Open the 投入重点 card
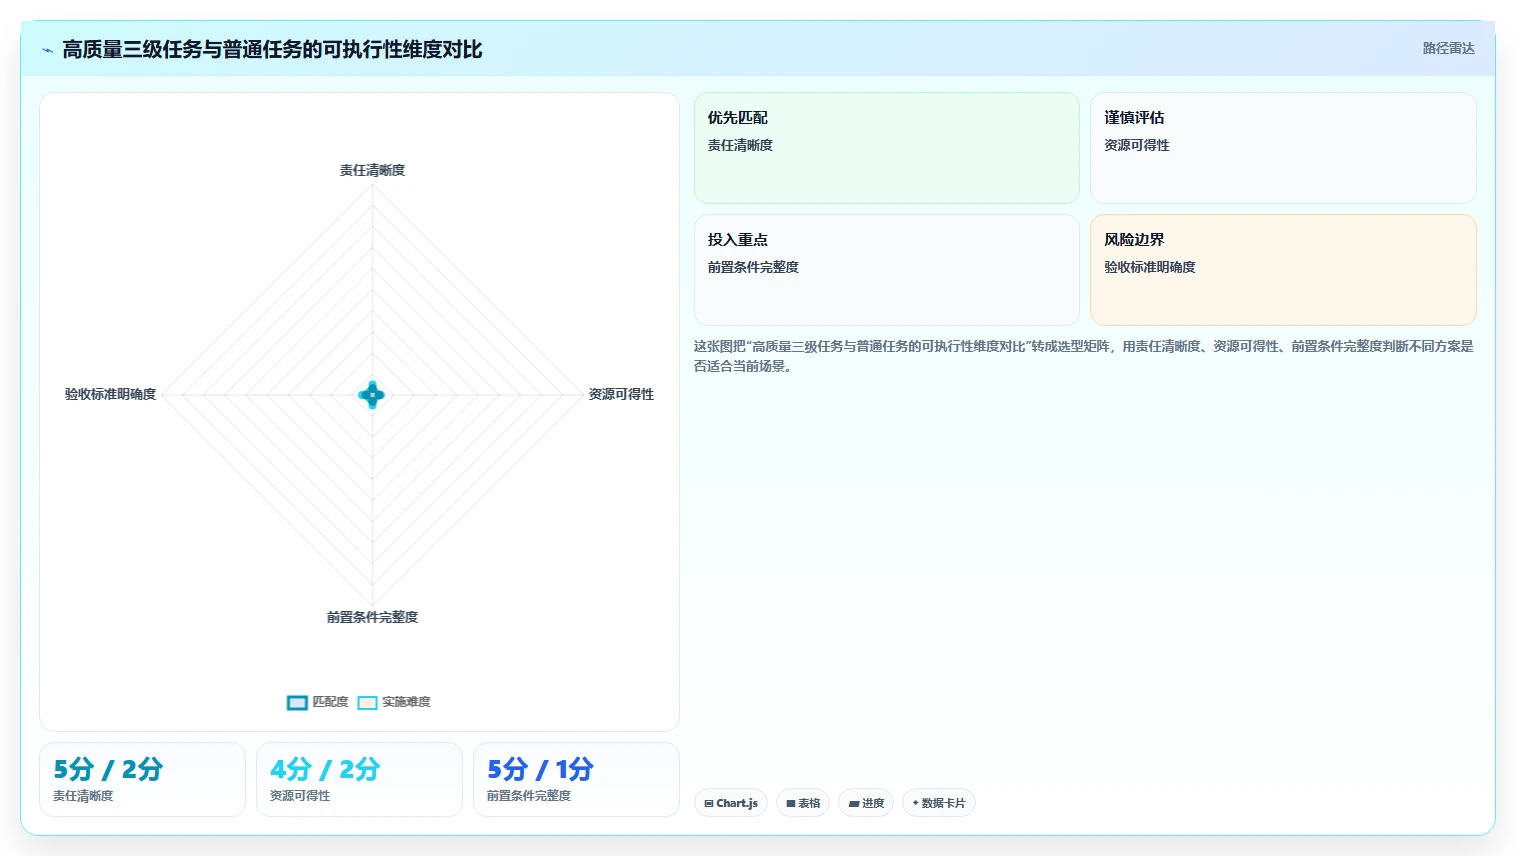 pyautogui.click(x=886, y=270)
